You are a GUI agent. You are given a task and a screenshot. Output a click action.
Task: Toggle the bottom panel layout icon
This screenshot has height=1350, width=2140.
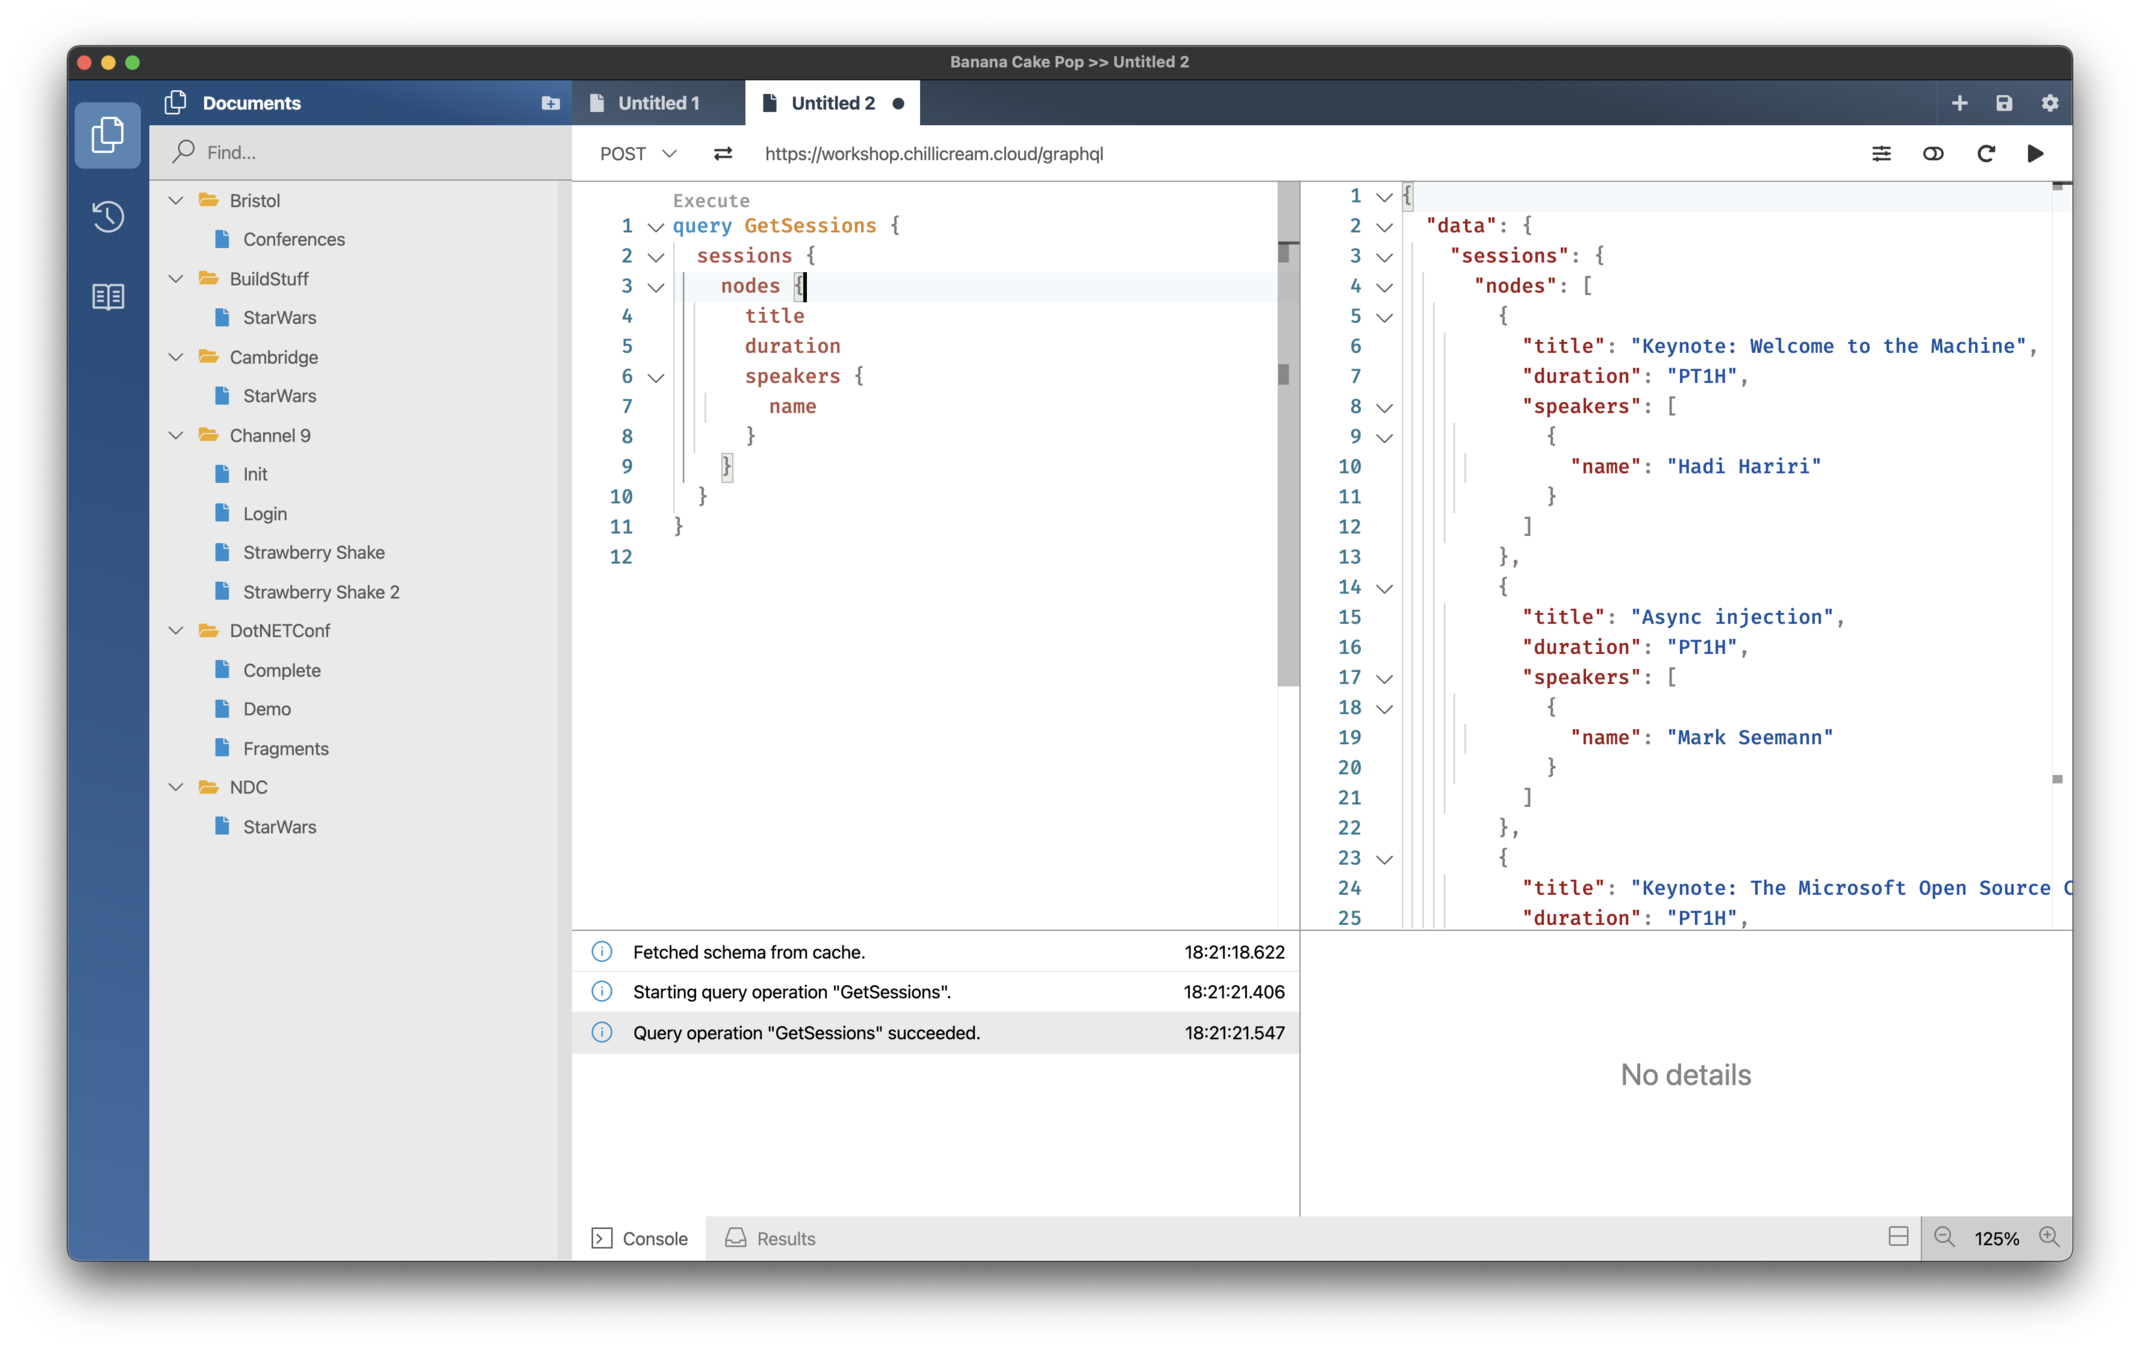click(1898, 1237)
